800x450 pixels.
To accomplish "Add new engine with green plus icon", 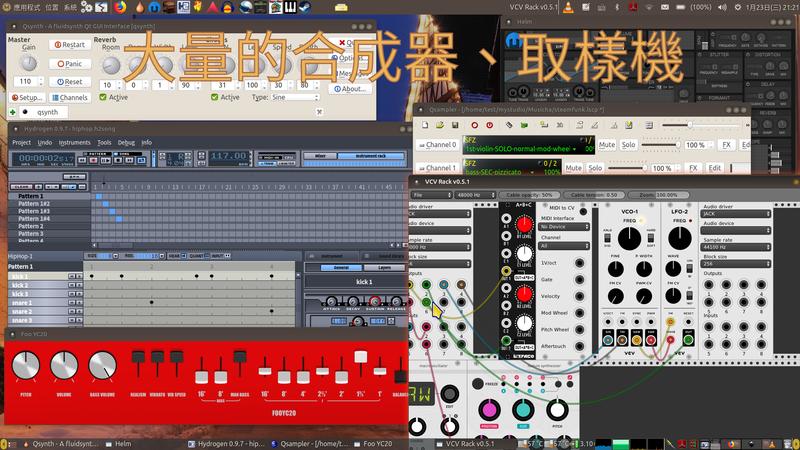I will tap(13, 112).
